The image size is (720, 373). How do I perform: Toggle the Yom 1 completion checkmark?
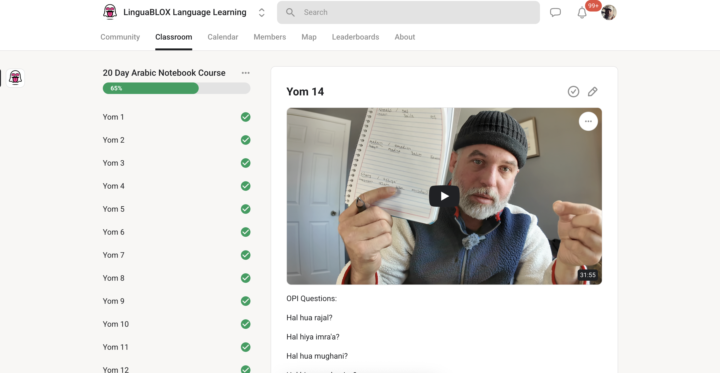[246, 117]
